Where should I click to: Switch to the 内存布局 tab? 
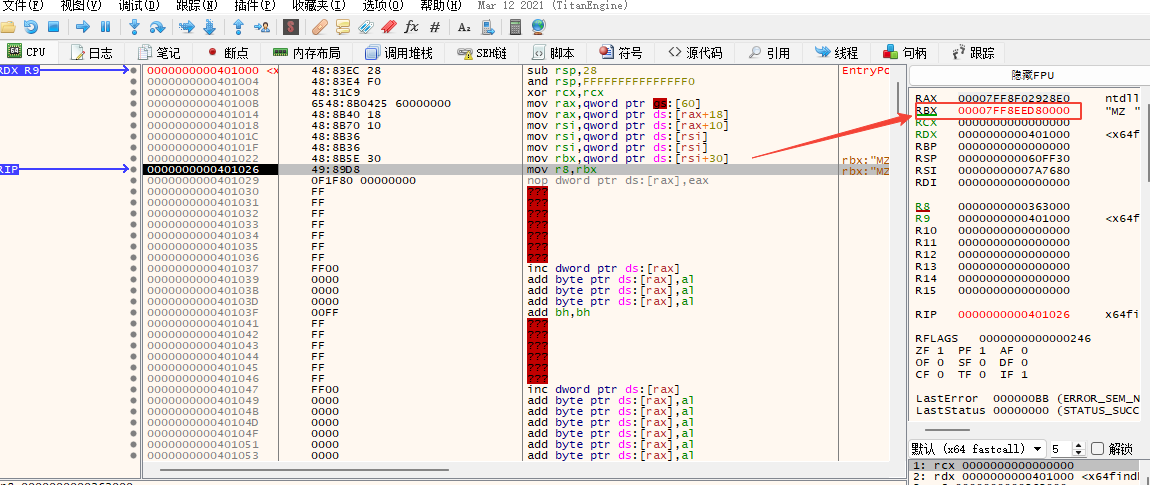[307, 53]
